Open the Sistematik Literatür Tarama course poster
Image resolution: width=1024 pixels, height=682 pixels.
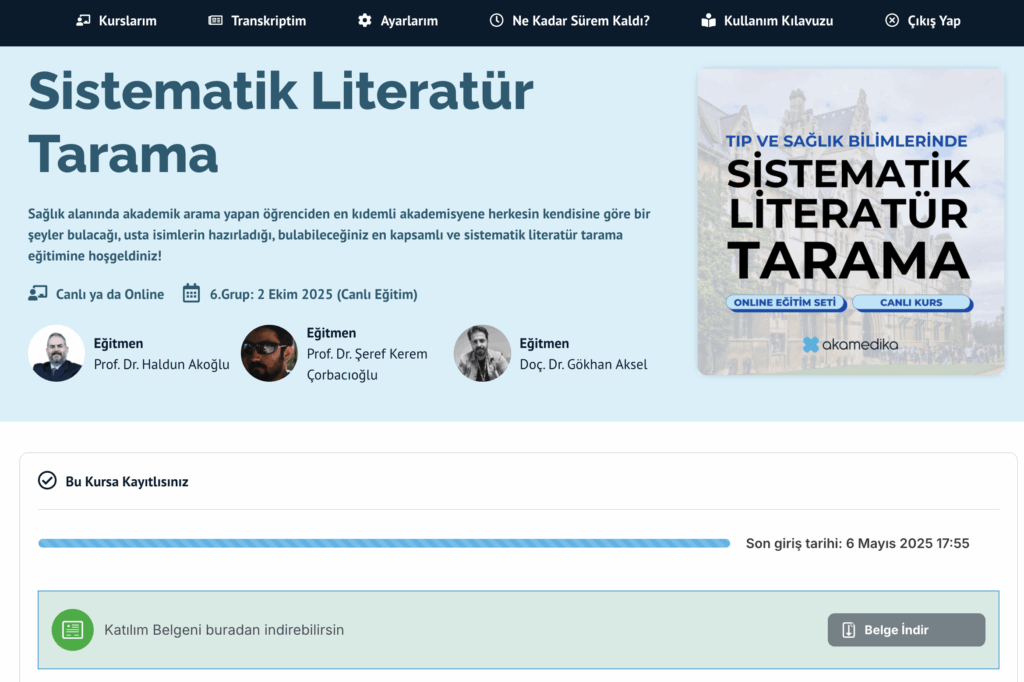click(850, 222)
